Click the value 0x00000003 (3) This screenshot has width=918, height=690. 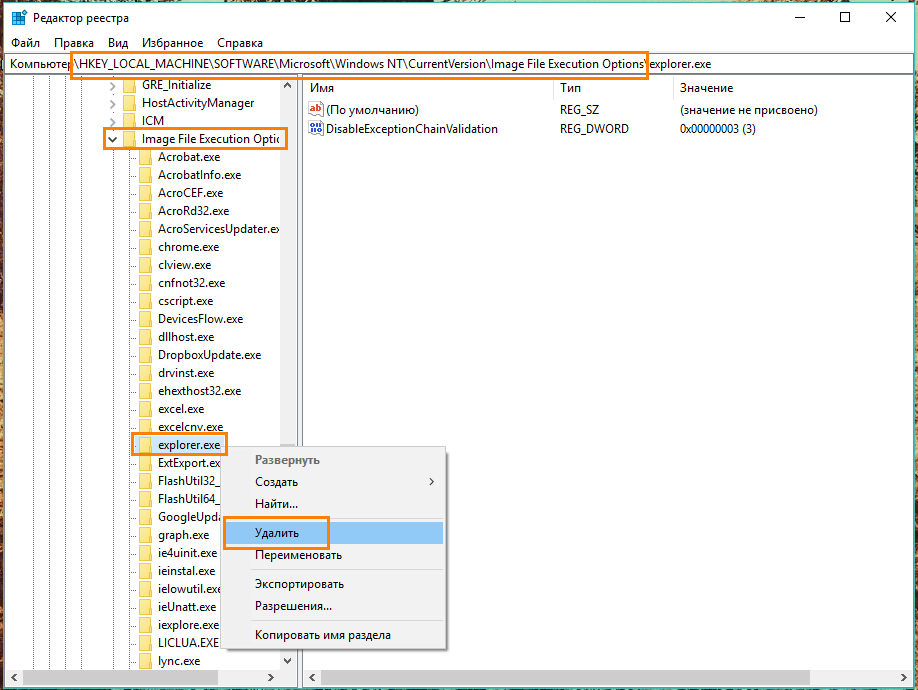717,129
